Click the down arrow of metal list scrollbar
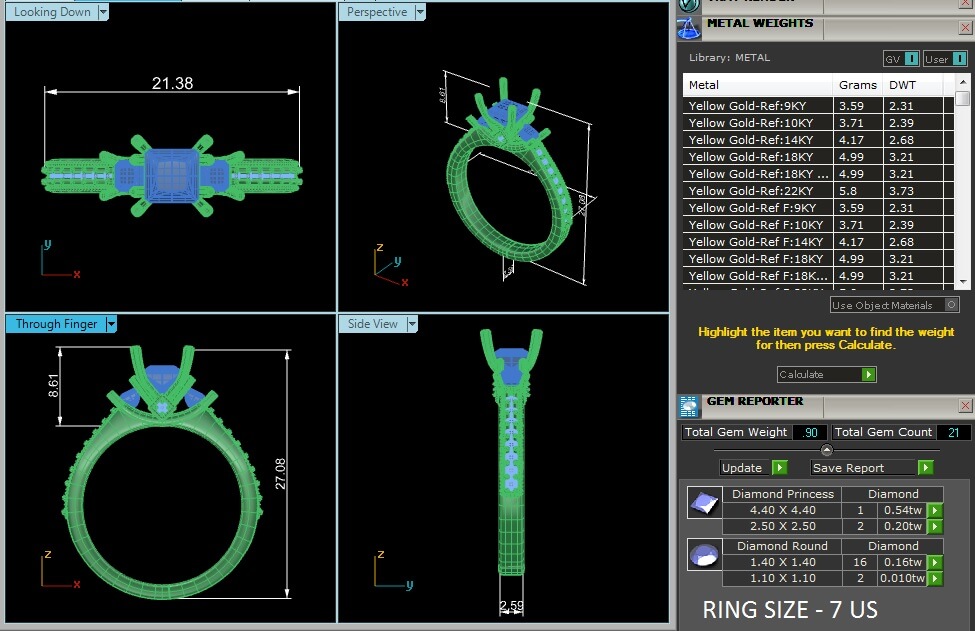 click(963, 282)
